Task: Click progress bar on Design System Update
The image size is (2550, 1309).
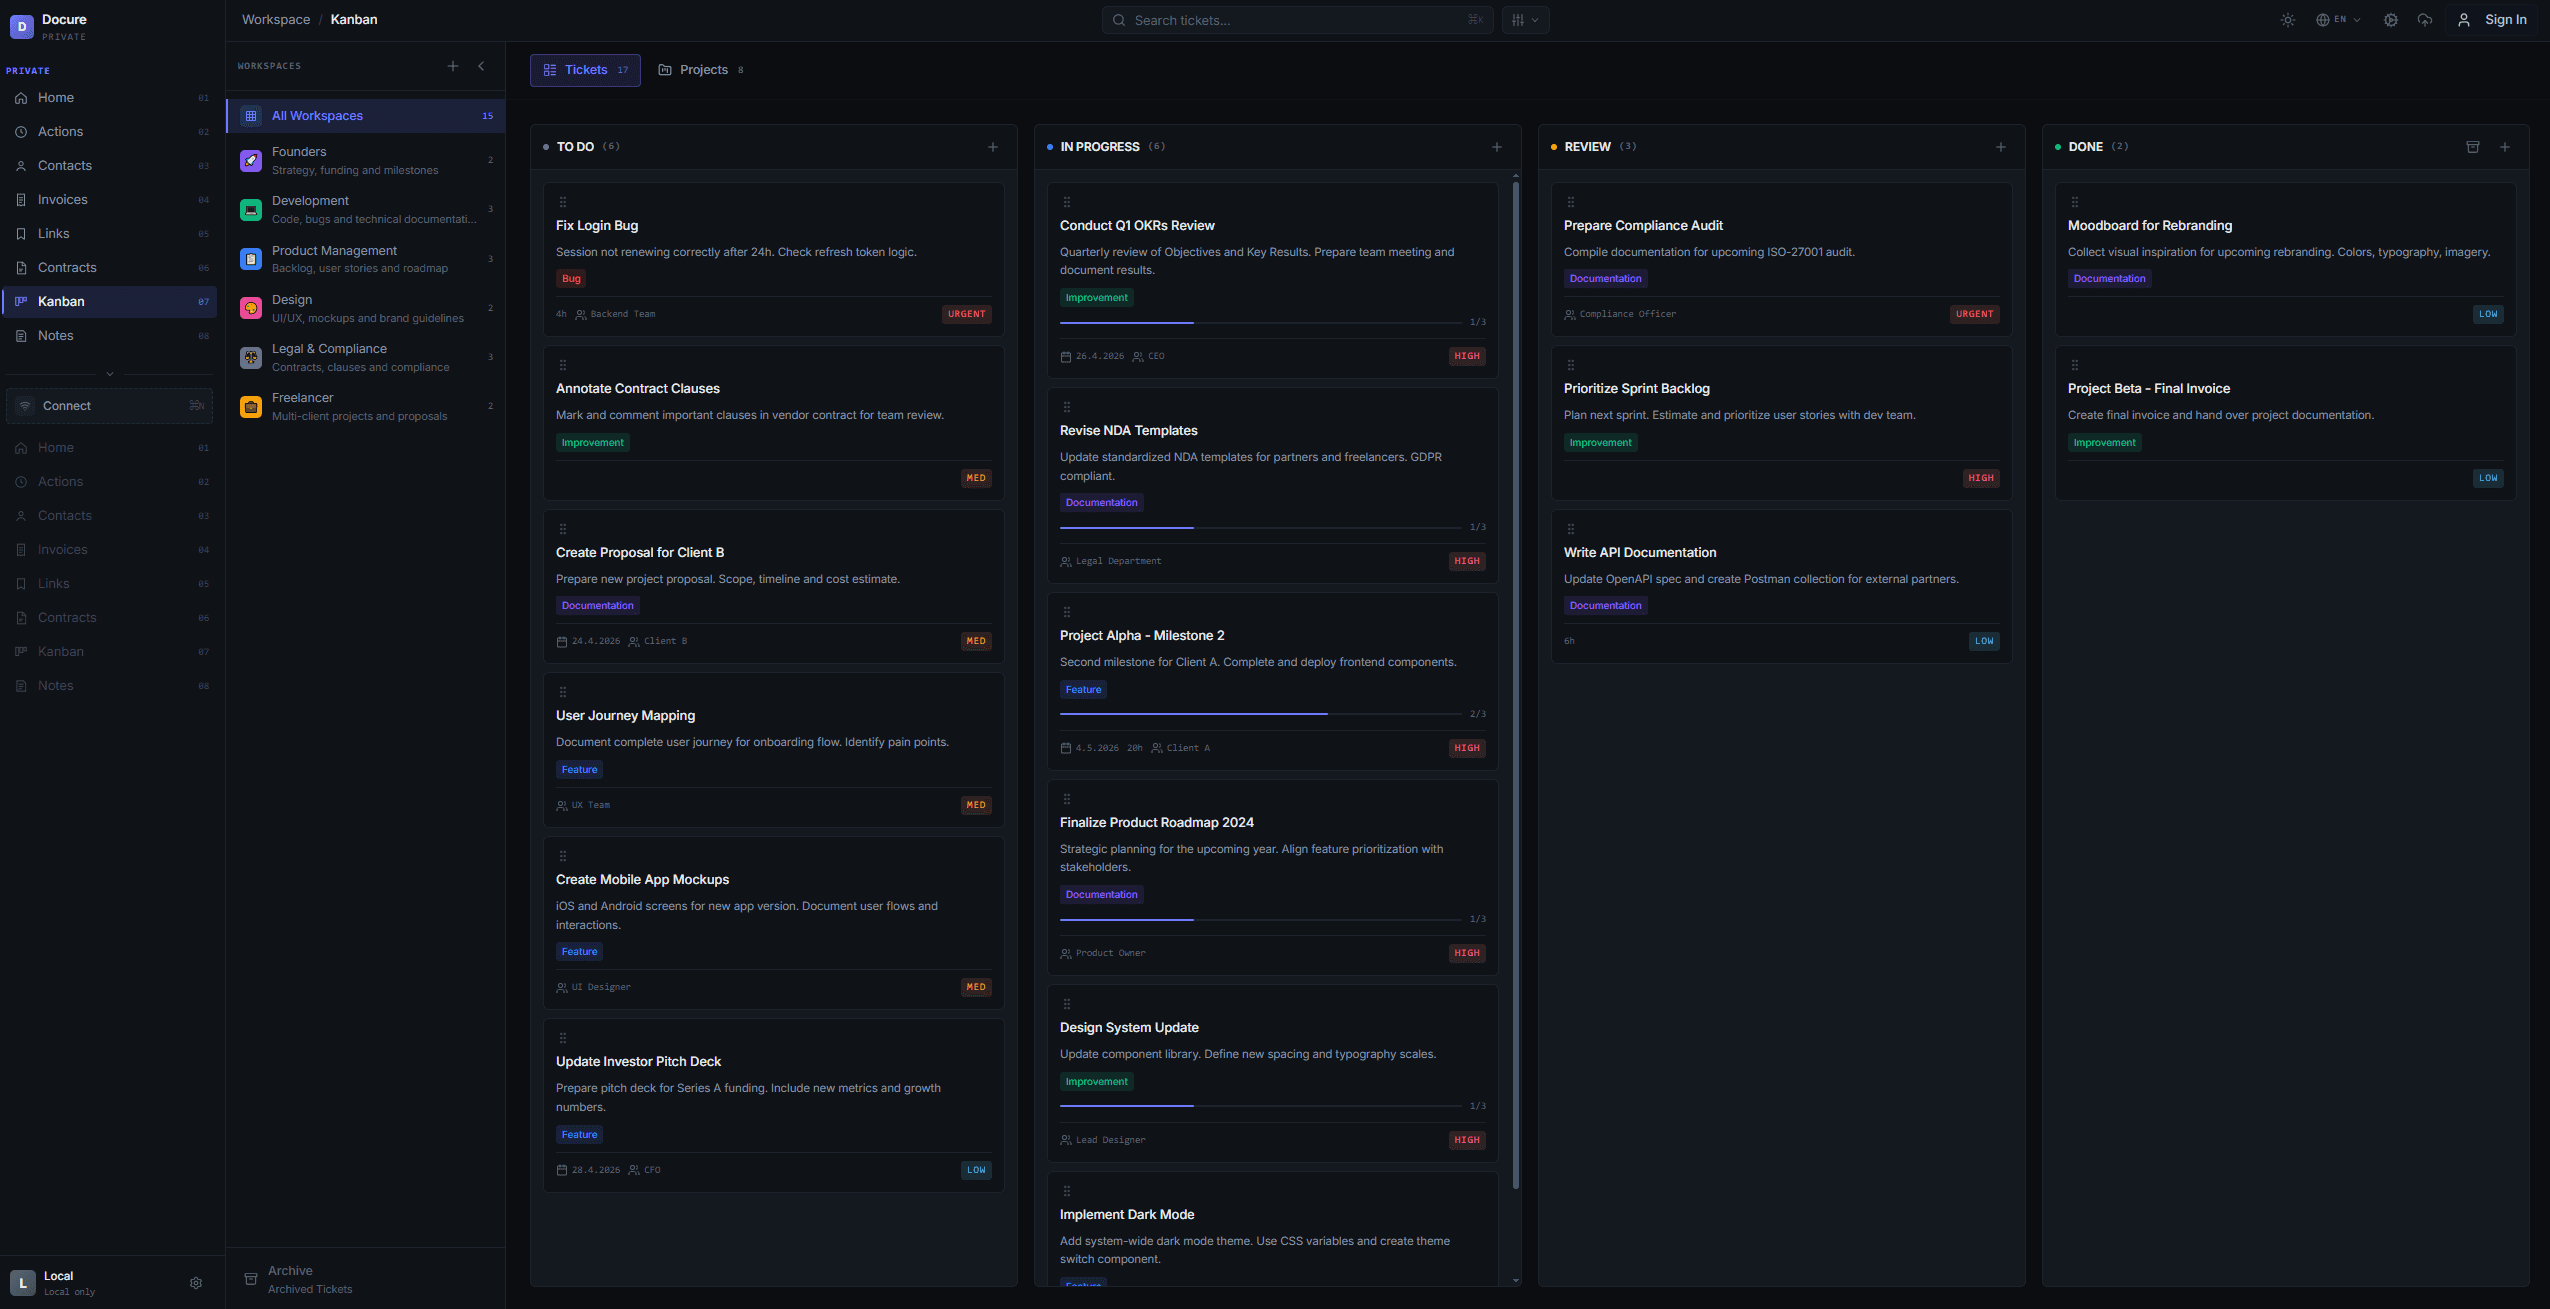Action: 1260,1106
